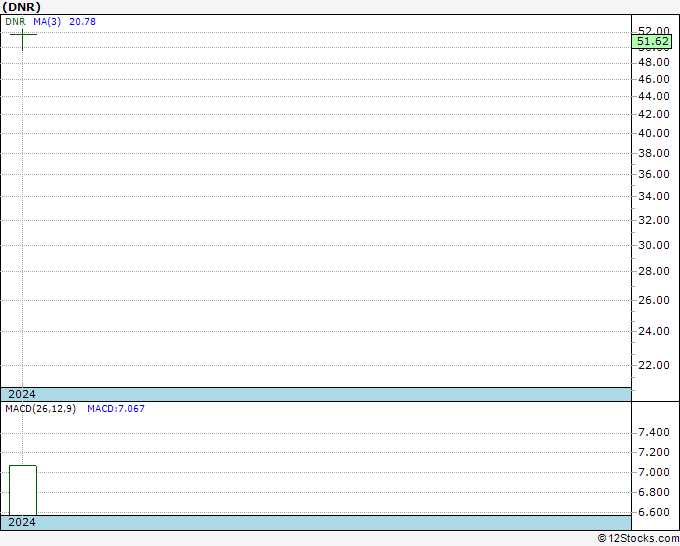Click the 6.600 MACD axis label
680x546 pixels.
tap(654, 512)
